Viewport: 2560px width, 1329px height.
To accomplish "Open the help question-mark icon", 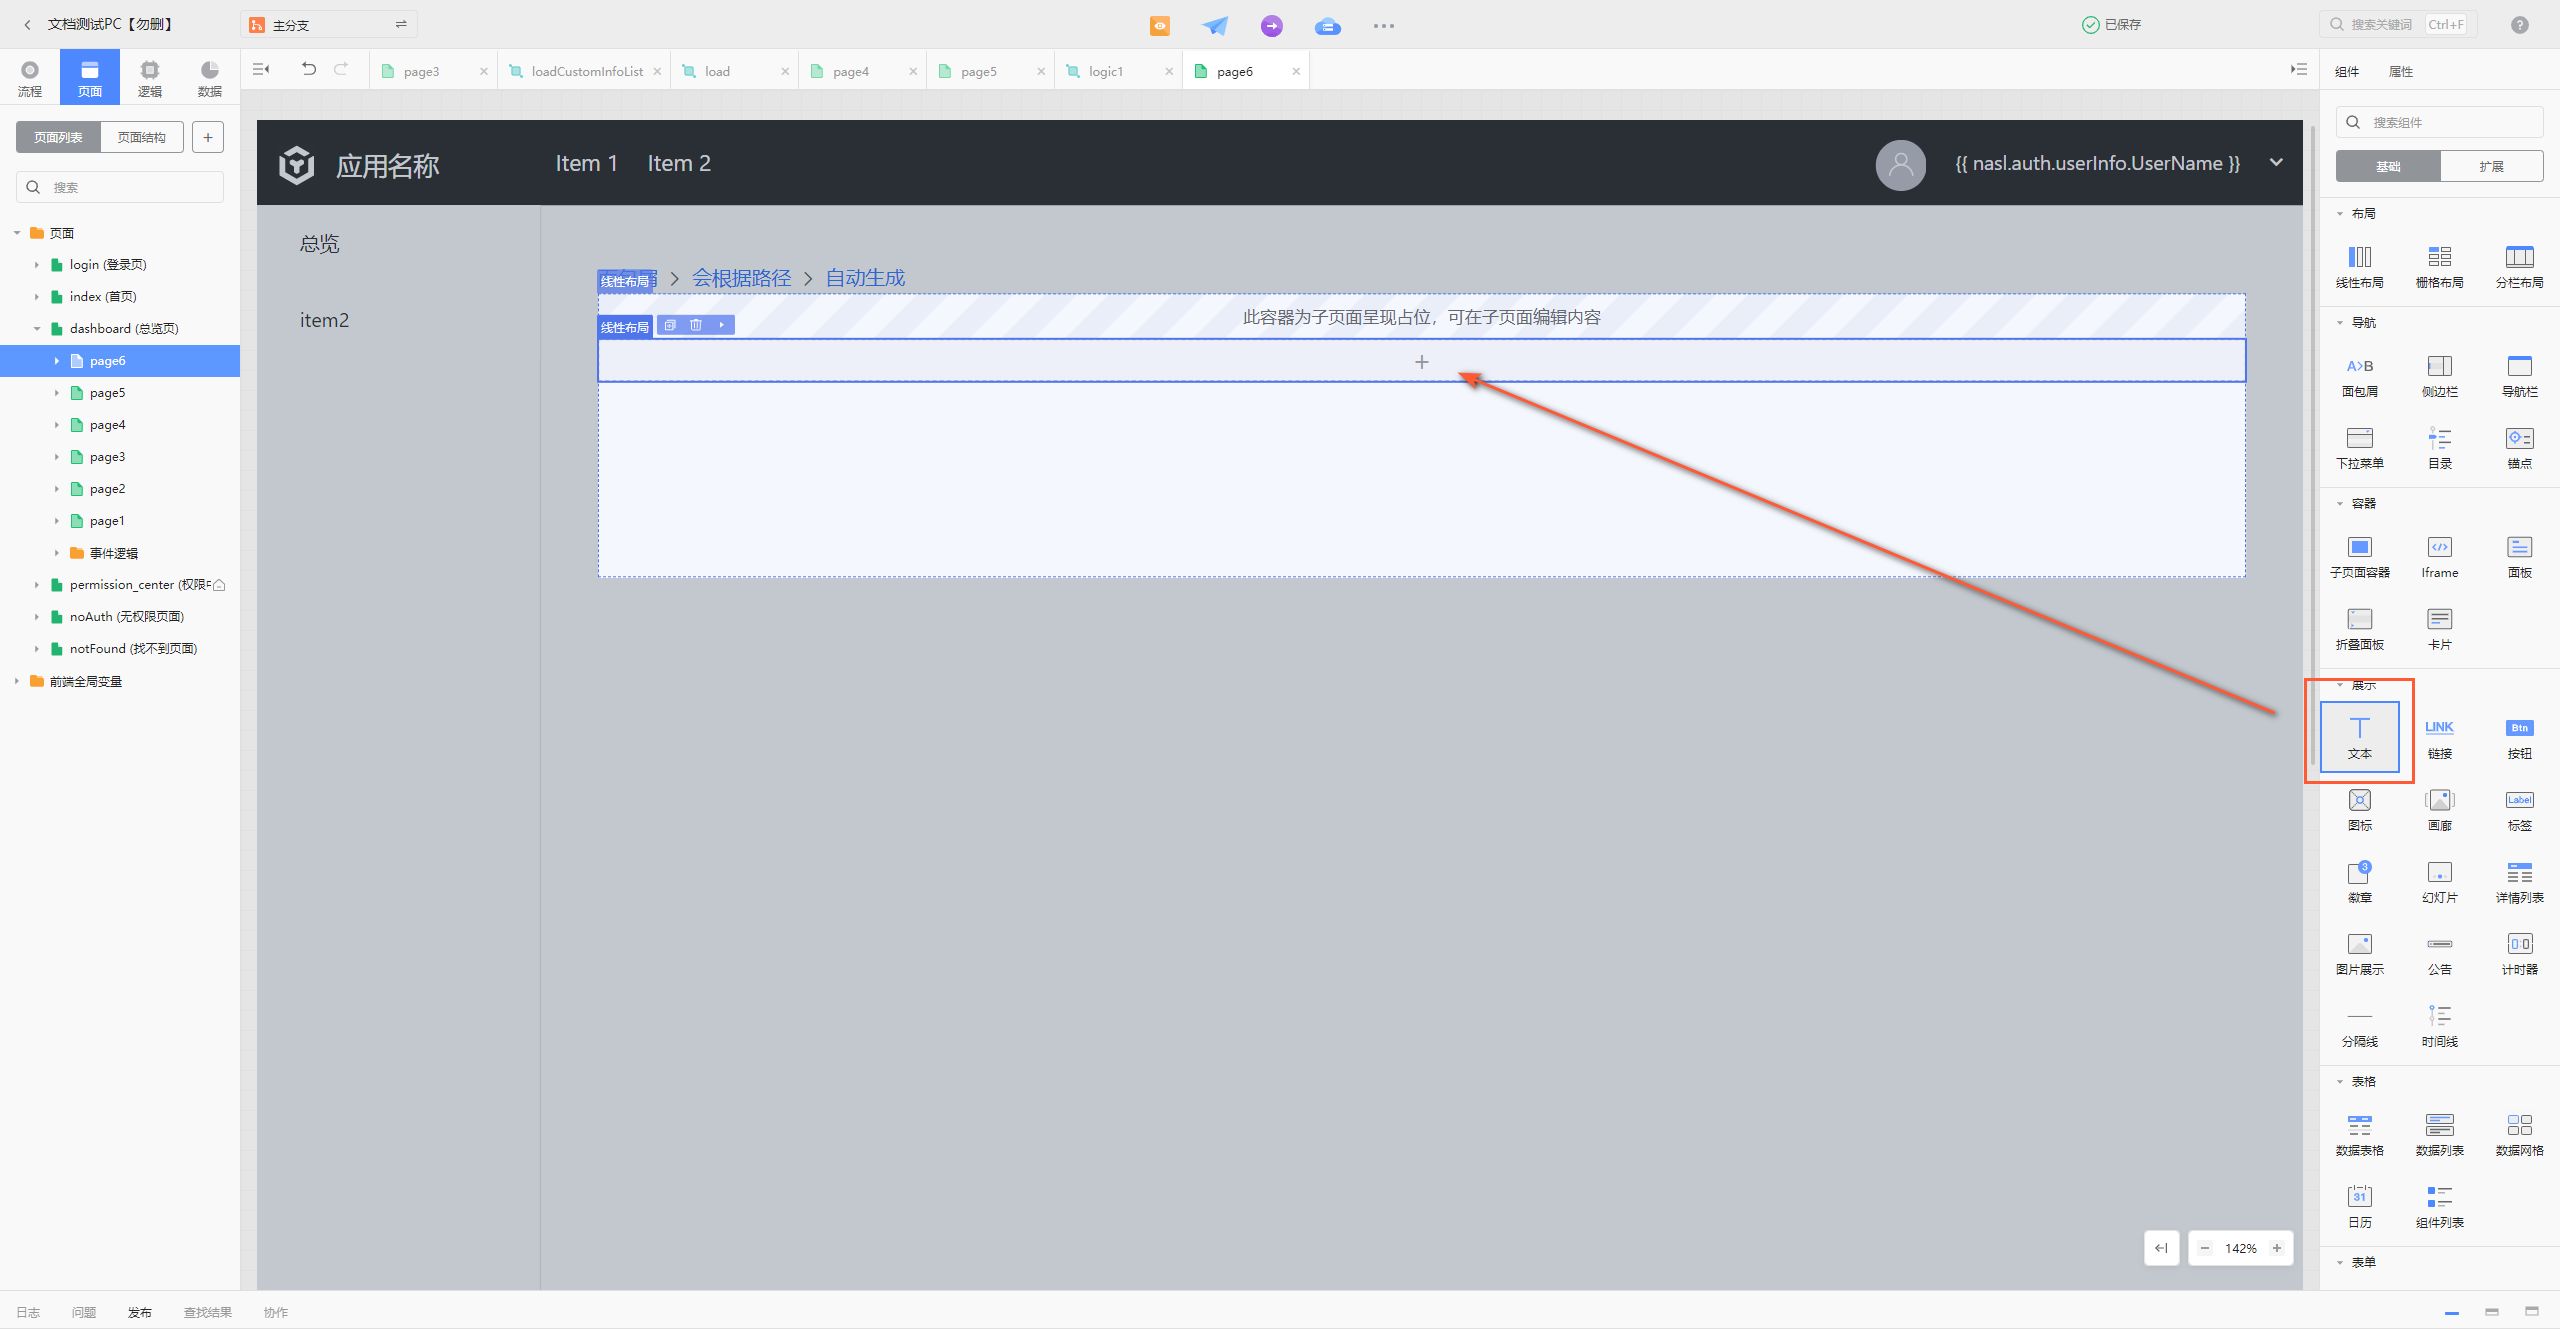I will (x=2519, y=25).
